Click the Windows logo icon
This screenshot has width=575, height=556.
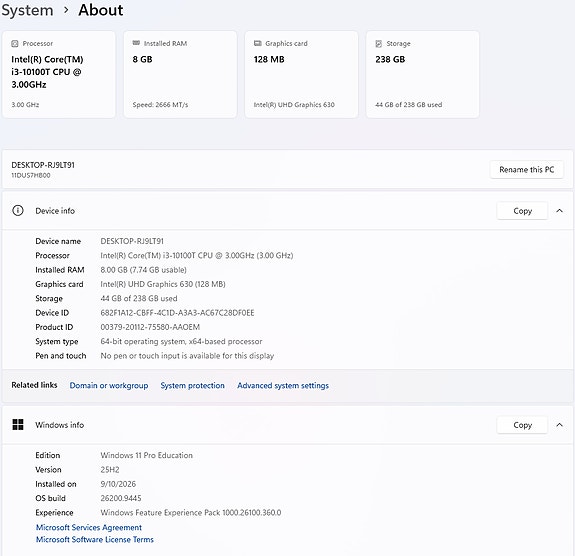[18, 425]
